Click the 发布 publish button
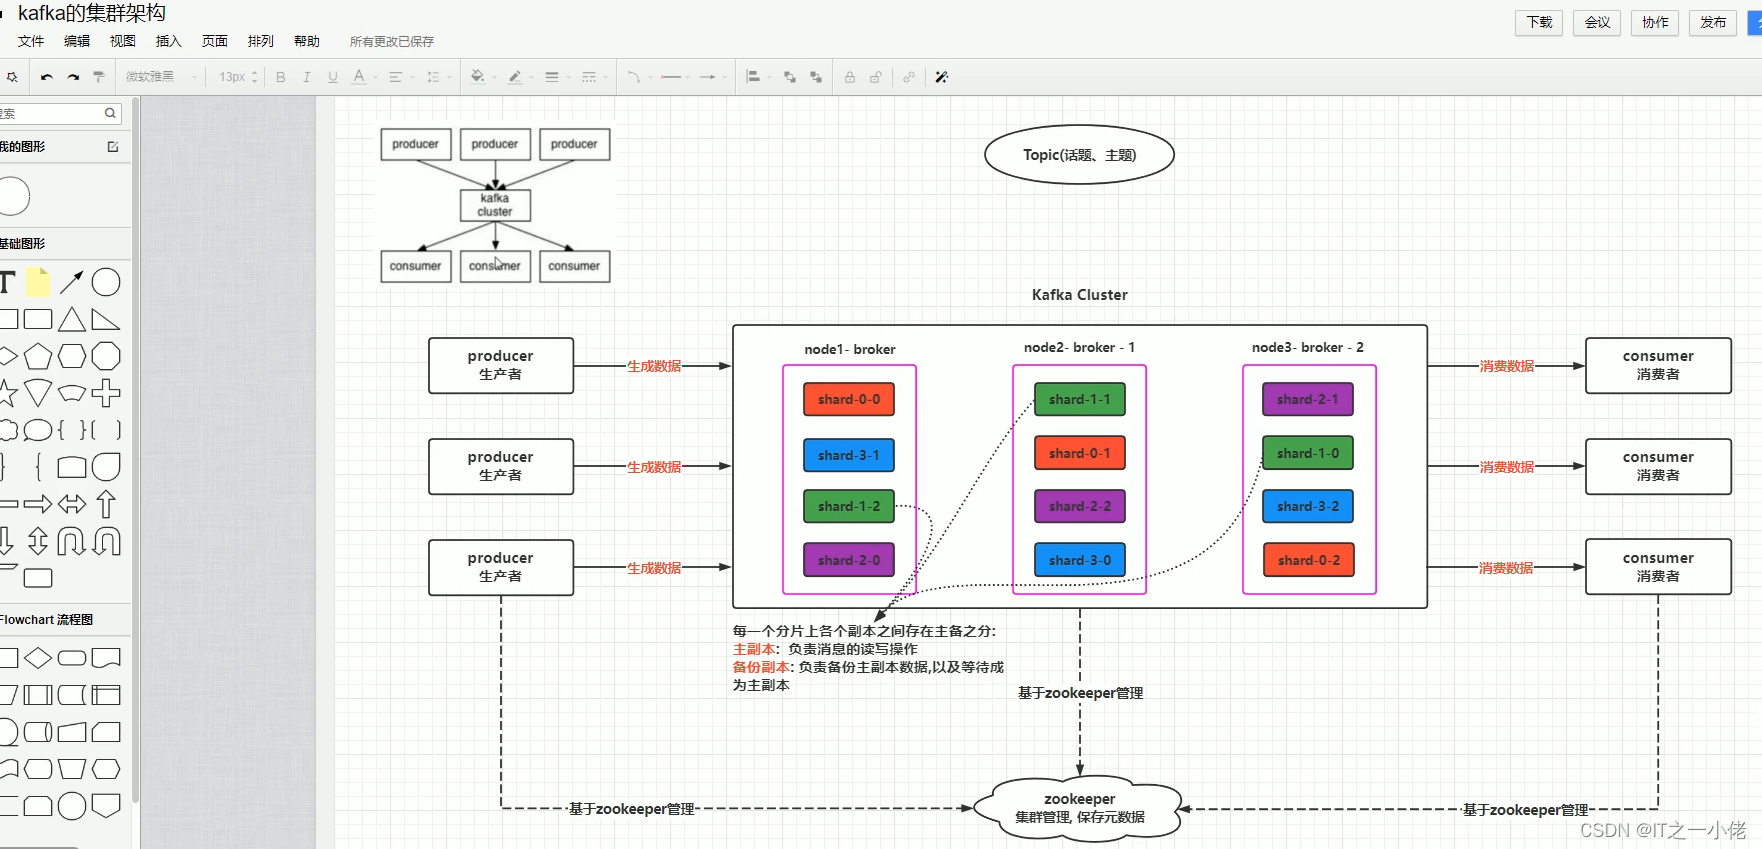Viewport: 1762px width, 849px height. point(1714,22)
